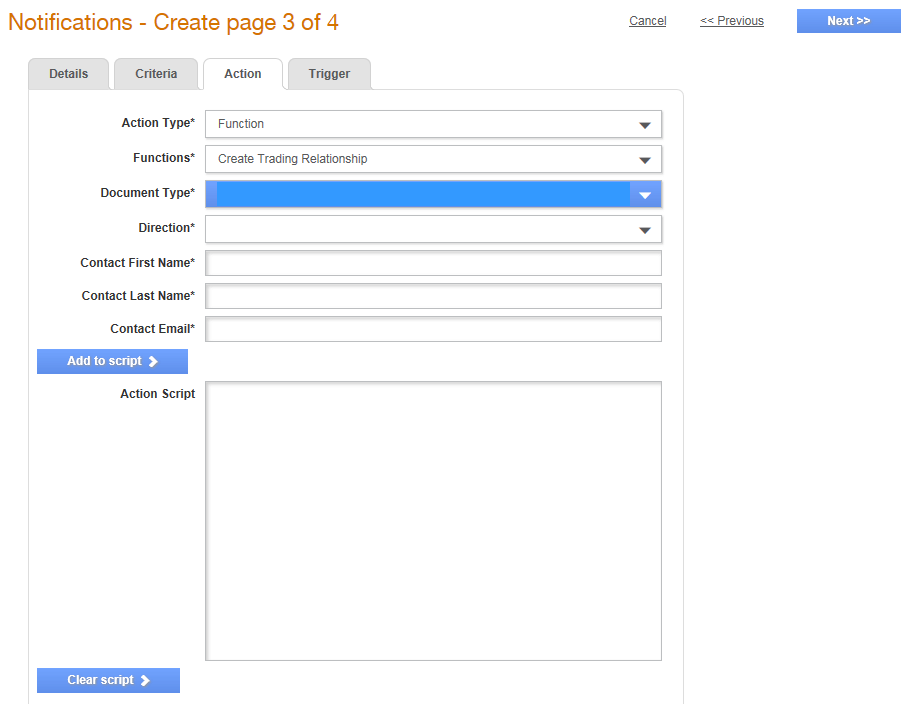Click the Add to script button
907x704 pixels.
[x=112, y=362]
